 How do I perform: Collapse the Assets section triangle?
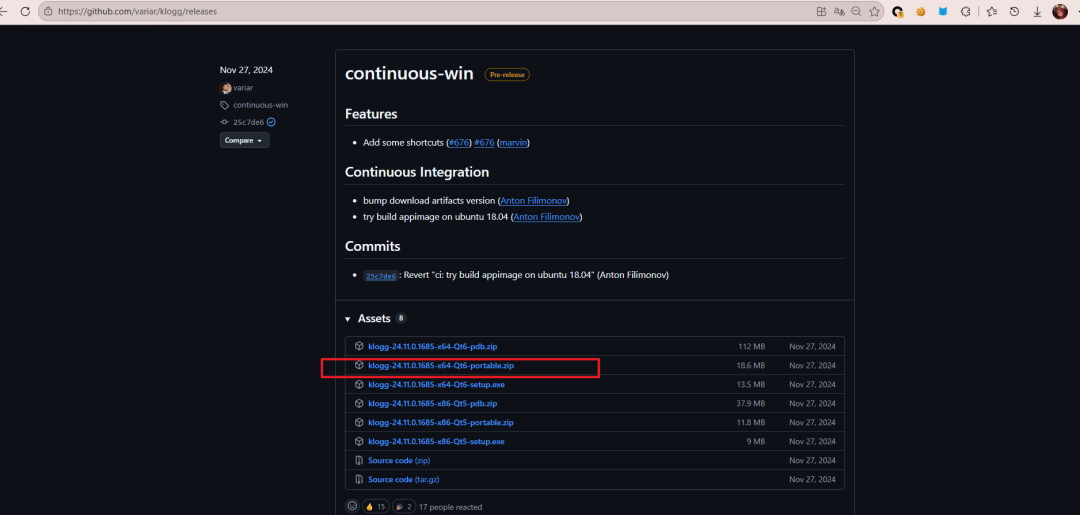[348, 319]
